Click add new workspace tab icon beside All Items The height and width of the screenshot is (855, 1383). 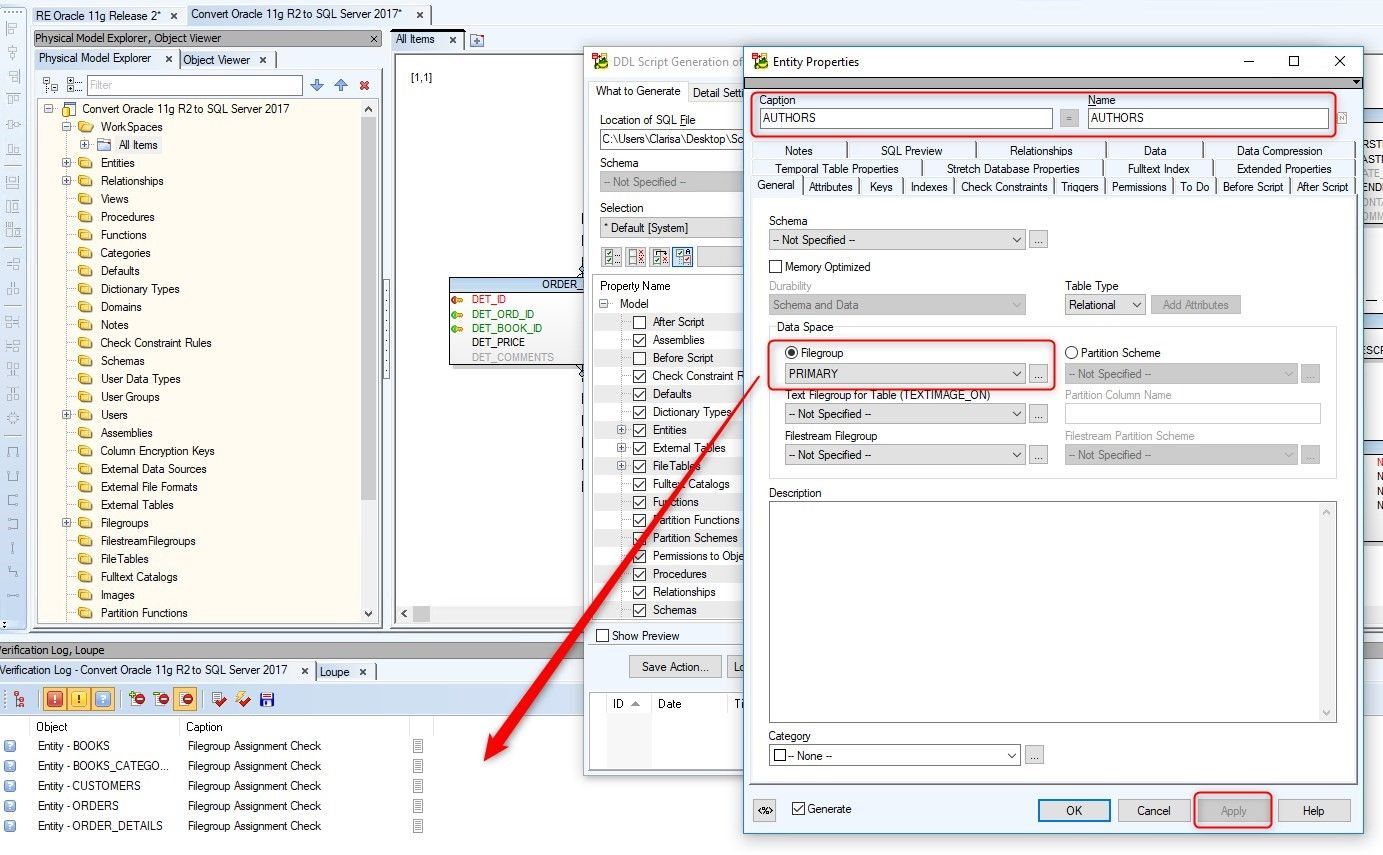[477, 40]
